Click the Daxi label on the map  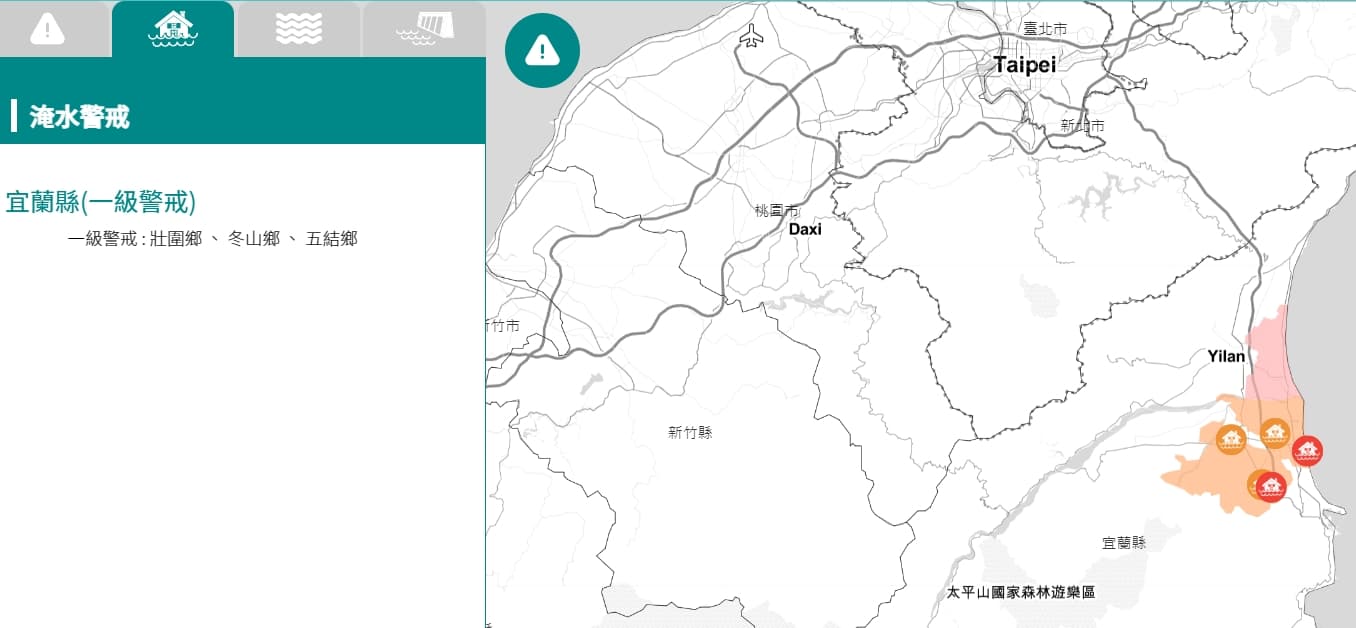[x=805, y=229]
